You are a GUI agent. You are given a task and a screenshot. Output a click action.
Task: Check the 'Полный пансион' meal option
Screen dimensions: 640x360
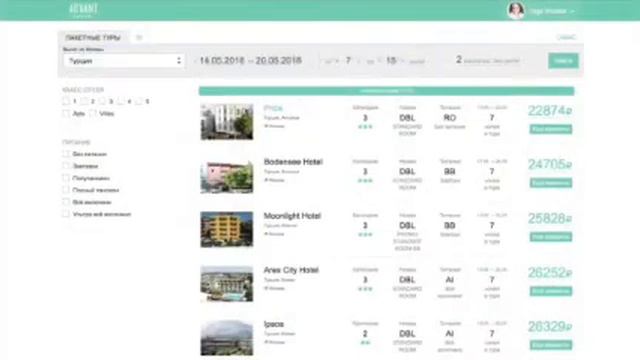coord(66,190)
